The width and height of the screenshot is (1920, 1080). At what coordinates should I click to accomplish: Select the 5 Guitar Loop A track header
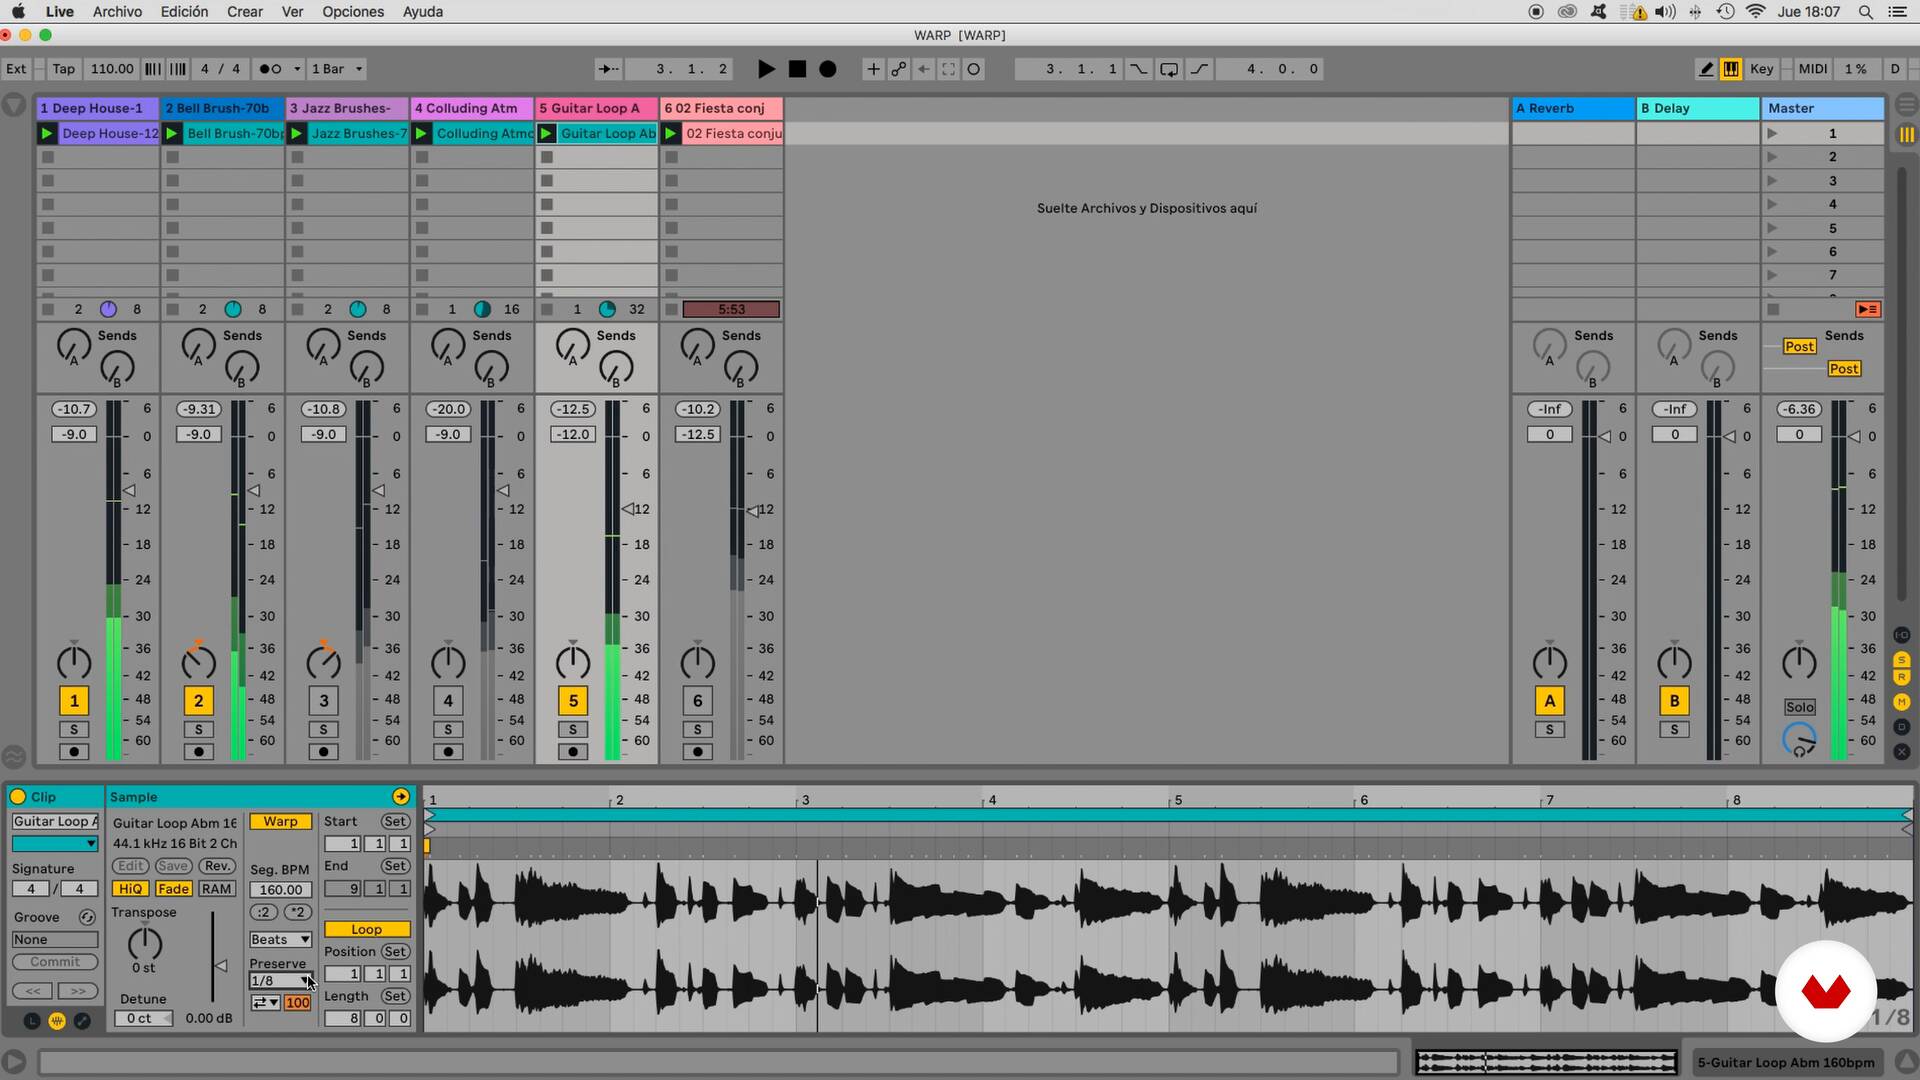click(x=596, y=108)
